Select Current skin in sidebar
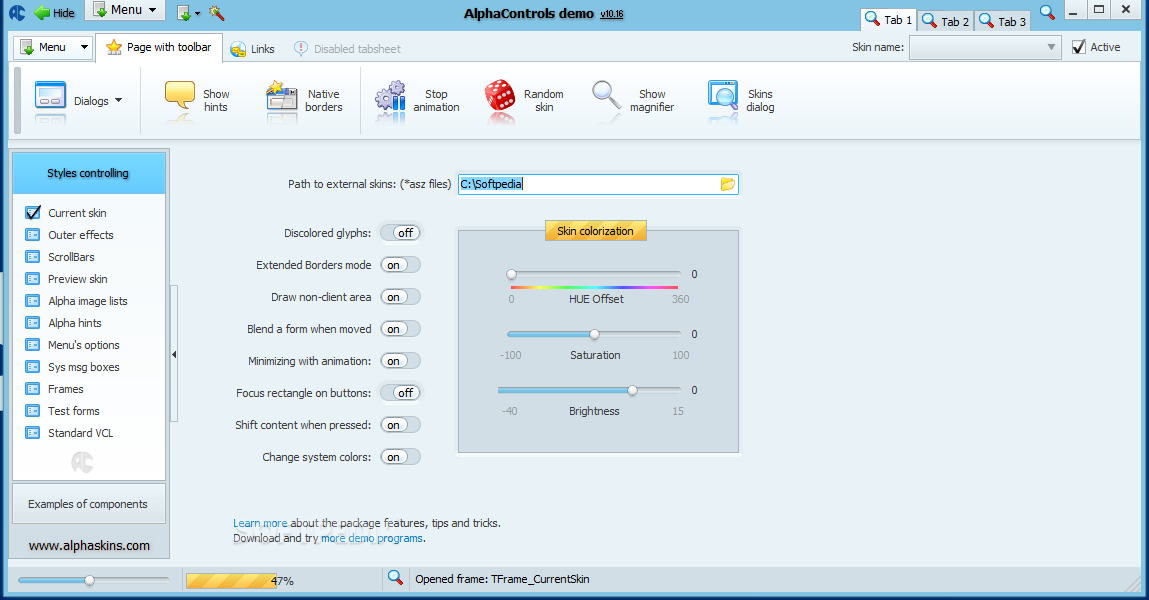Screen dimensions: 1149x600 (77, 213)
